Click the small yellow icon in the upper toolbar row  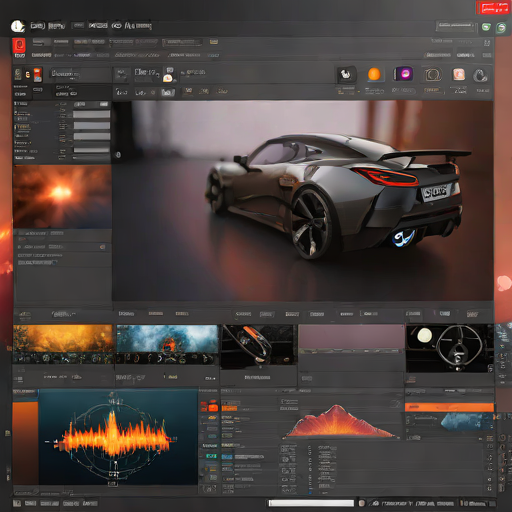(x=214, y=42)
